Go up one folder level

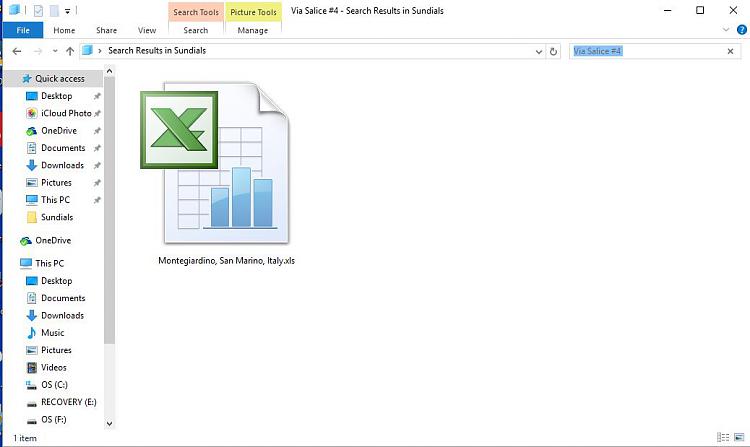click(x=70, y=51)
